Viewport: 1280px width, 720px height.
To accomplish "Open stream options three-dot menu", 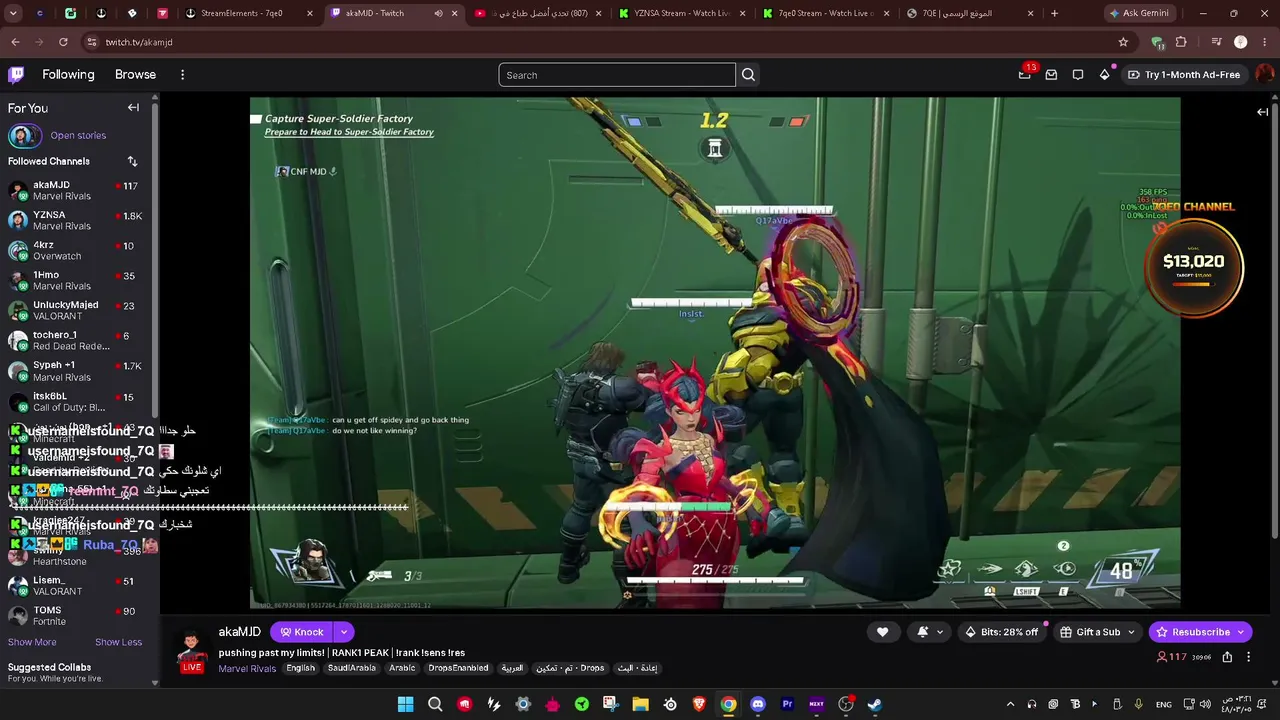I will tap(1248, 657).
